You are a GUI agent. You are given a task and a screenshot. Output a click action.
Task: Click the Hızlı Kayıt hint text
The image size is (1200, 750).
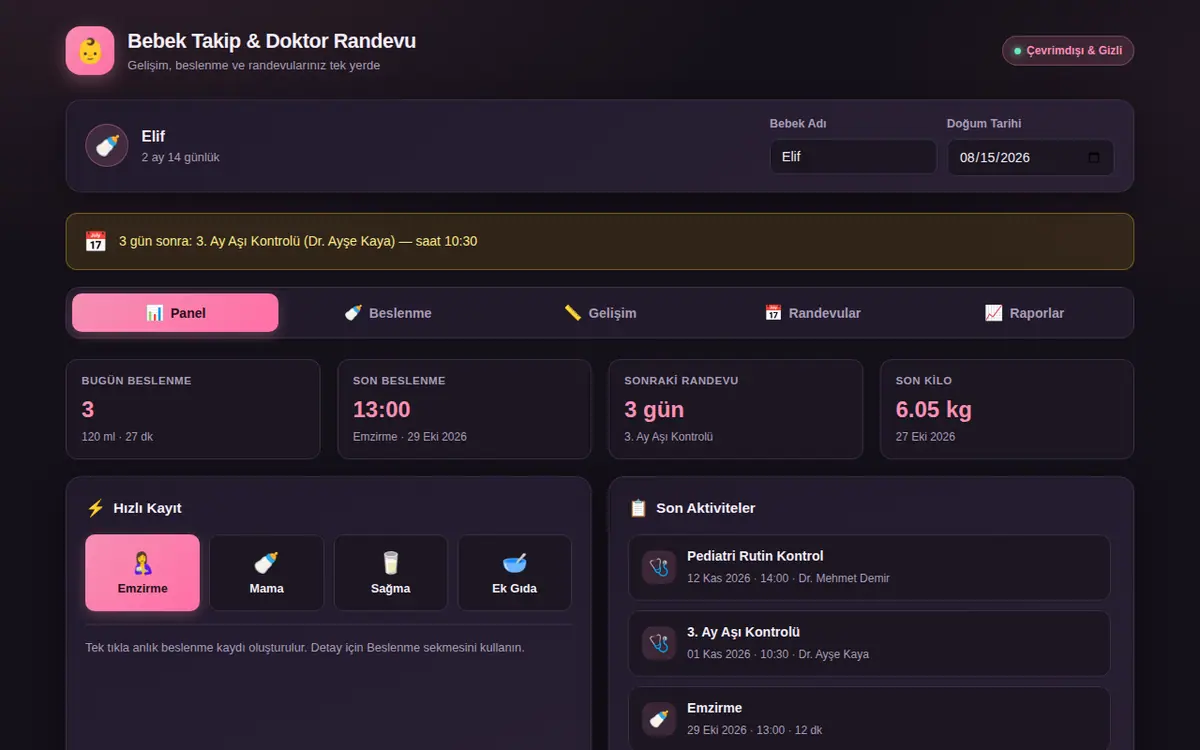[305, 647]
